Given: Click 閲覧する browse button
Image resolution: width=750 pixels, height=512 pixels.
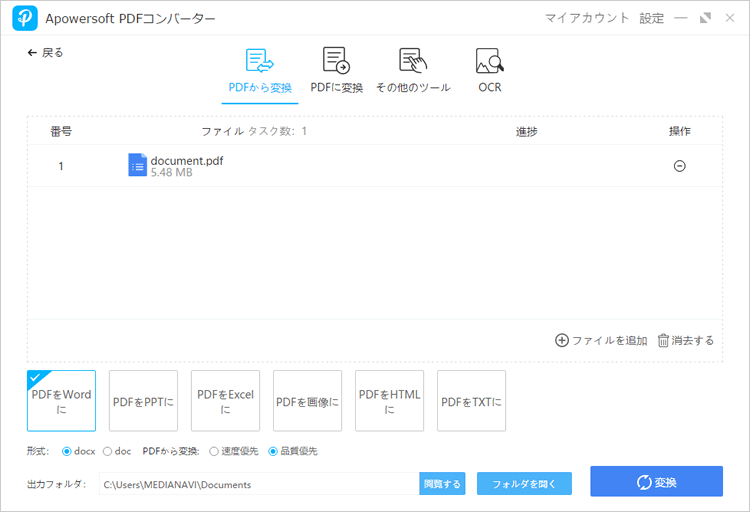Looking at the screenshot, I should [x=442, y=484].
